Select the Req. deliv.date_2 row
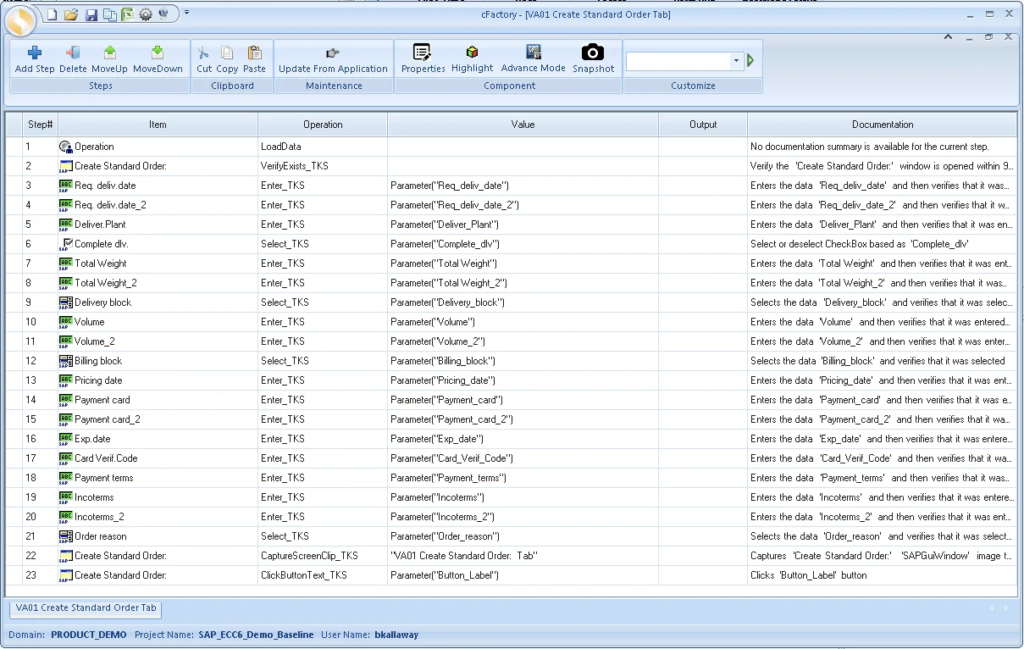 coord(511,205)
